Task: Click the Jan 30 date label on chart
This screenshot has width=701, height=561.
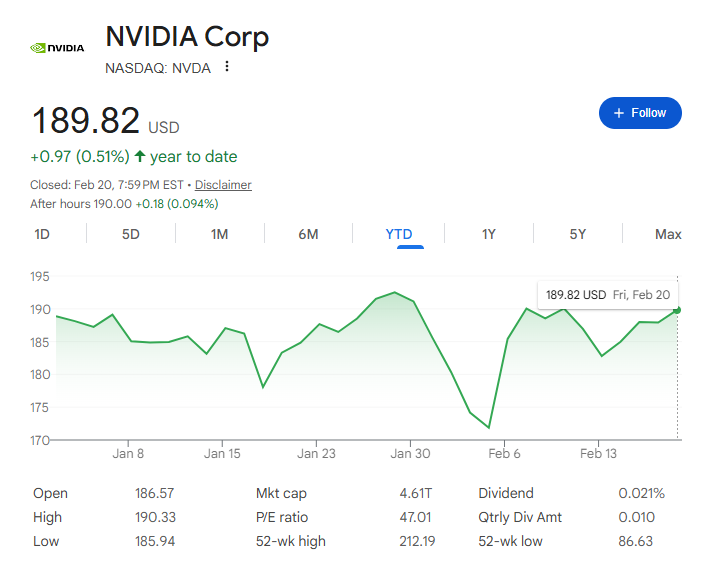Action: coord(410,454)
